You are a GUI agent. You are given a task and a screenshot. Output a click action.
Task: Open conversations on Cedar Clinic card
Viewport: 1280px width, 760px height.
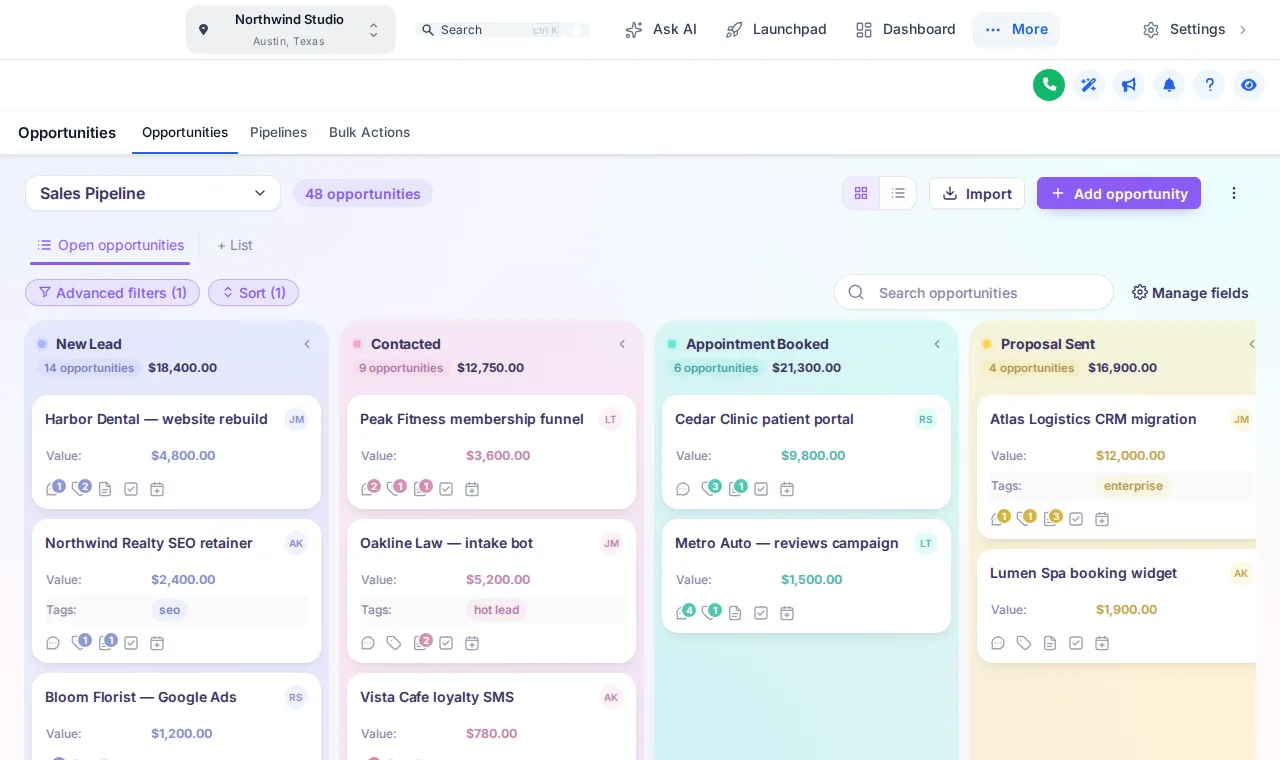[x=683, y=489]
